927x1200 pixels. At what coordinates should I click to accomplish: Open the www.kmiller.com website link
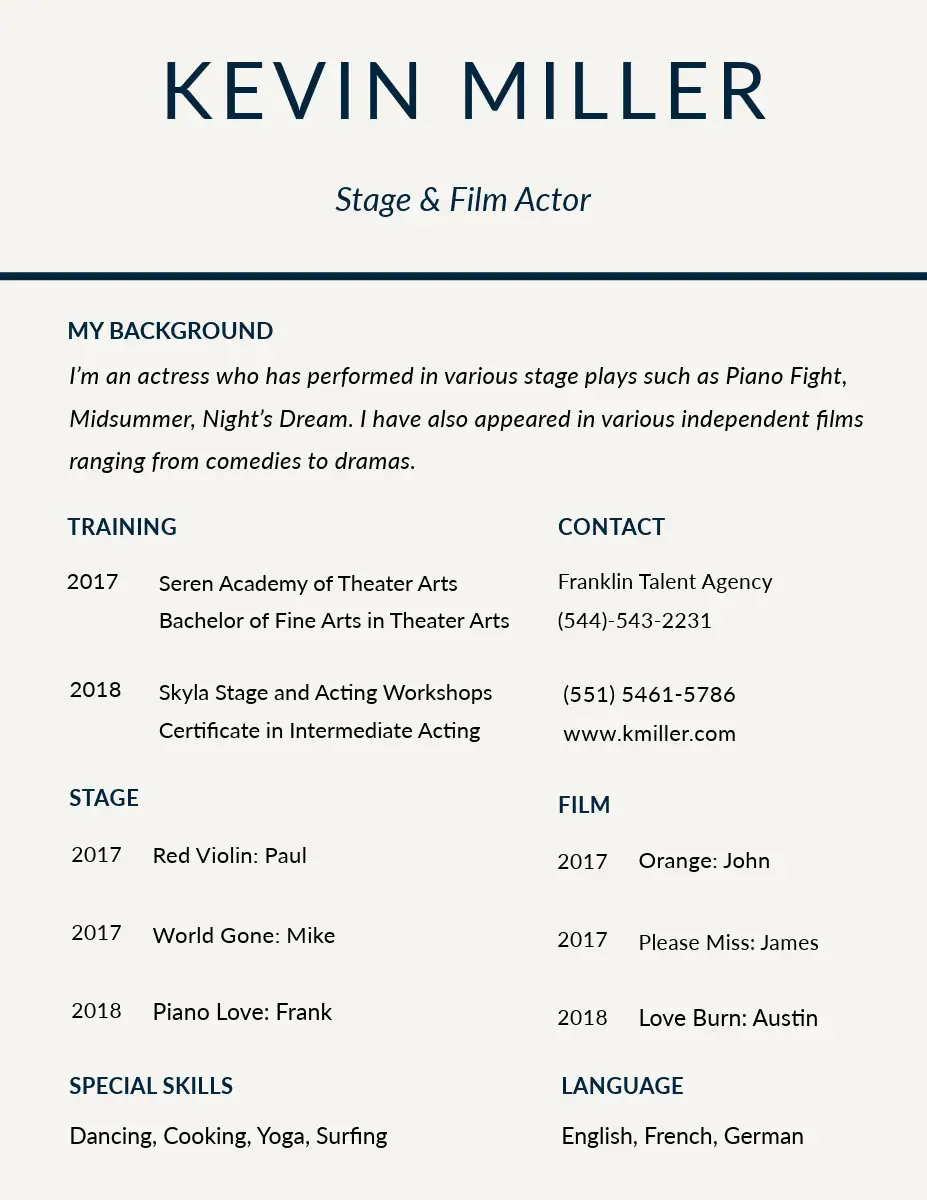point(649,734)
